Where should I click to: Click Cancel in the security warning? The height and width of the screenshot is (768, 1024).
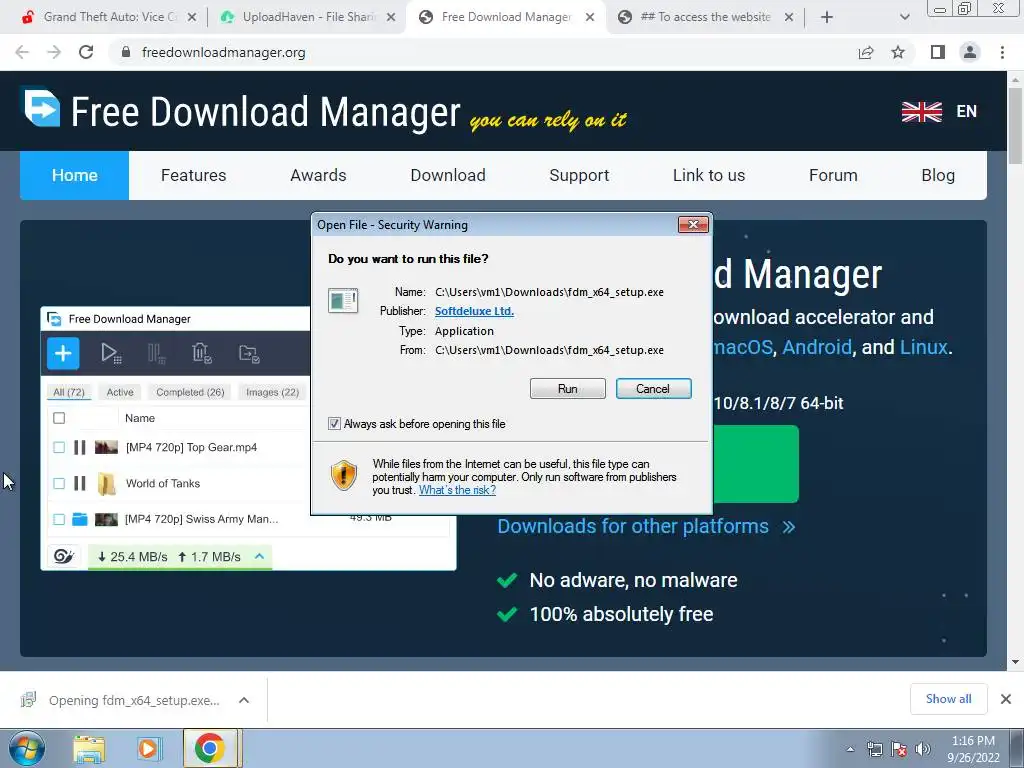653,389
